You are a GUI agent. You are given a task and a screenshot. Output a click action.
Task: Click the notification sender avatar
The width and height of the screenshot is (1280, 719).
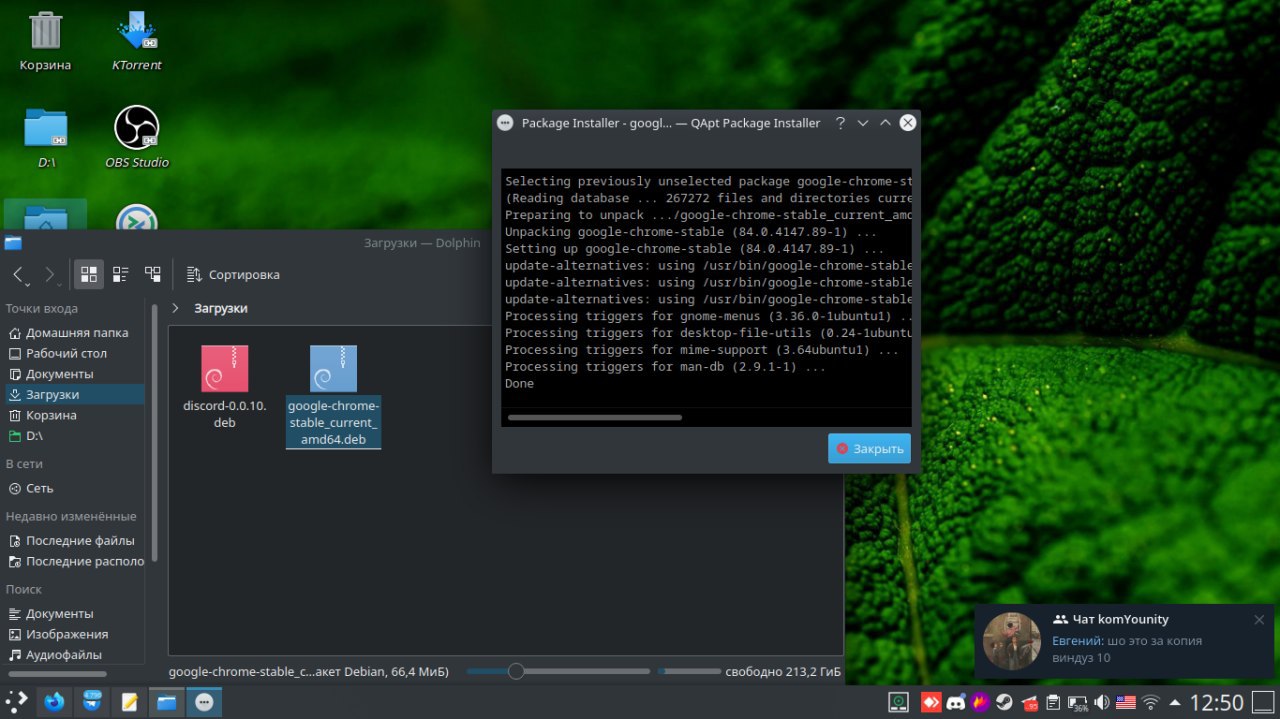tap(1012, 641)
